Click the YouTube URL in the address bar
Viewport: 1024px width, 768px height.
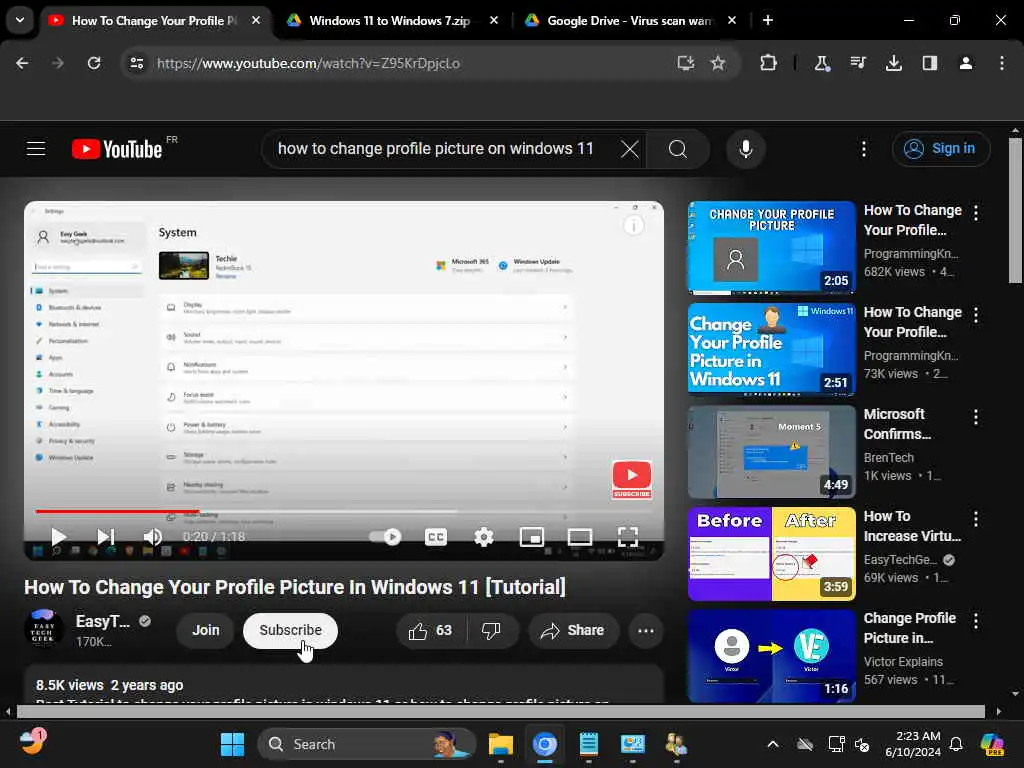pyautogui.click(x=308, y=63)
